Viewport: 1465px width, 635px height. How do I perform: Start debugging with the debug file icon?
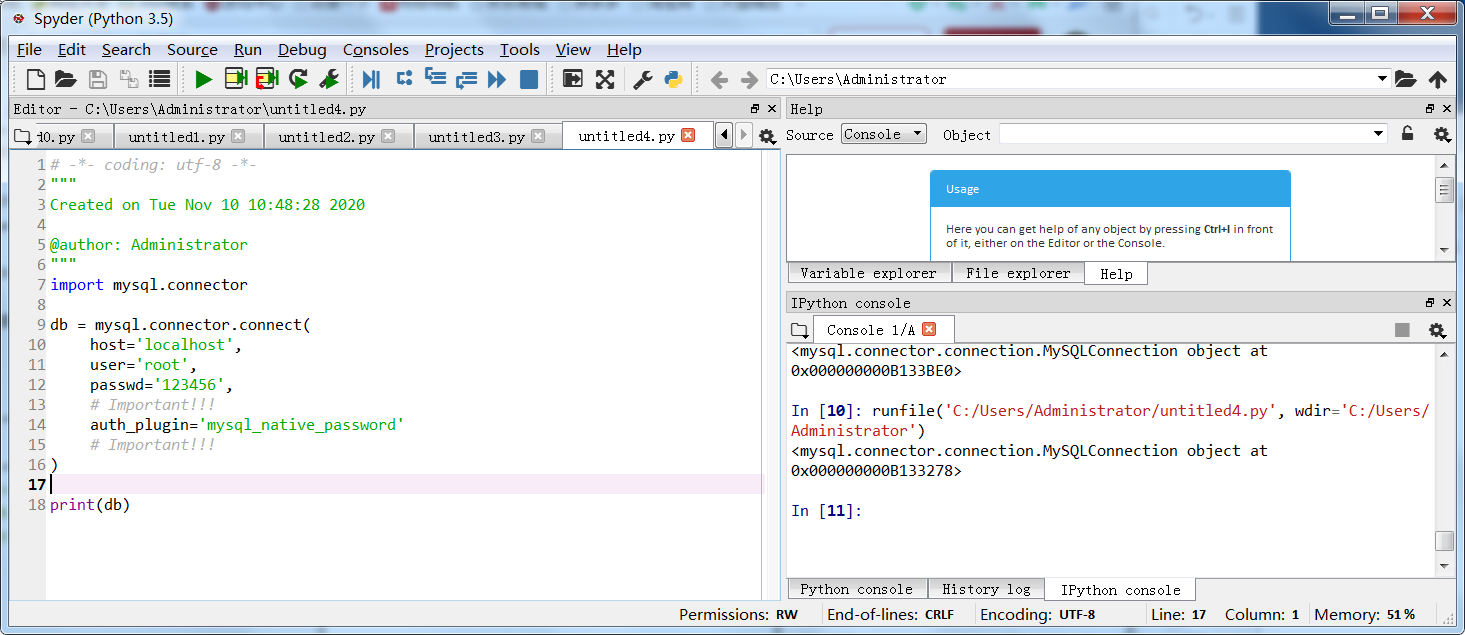(372, 79)
